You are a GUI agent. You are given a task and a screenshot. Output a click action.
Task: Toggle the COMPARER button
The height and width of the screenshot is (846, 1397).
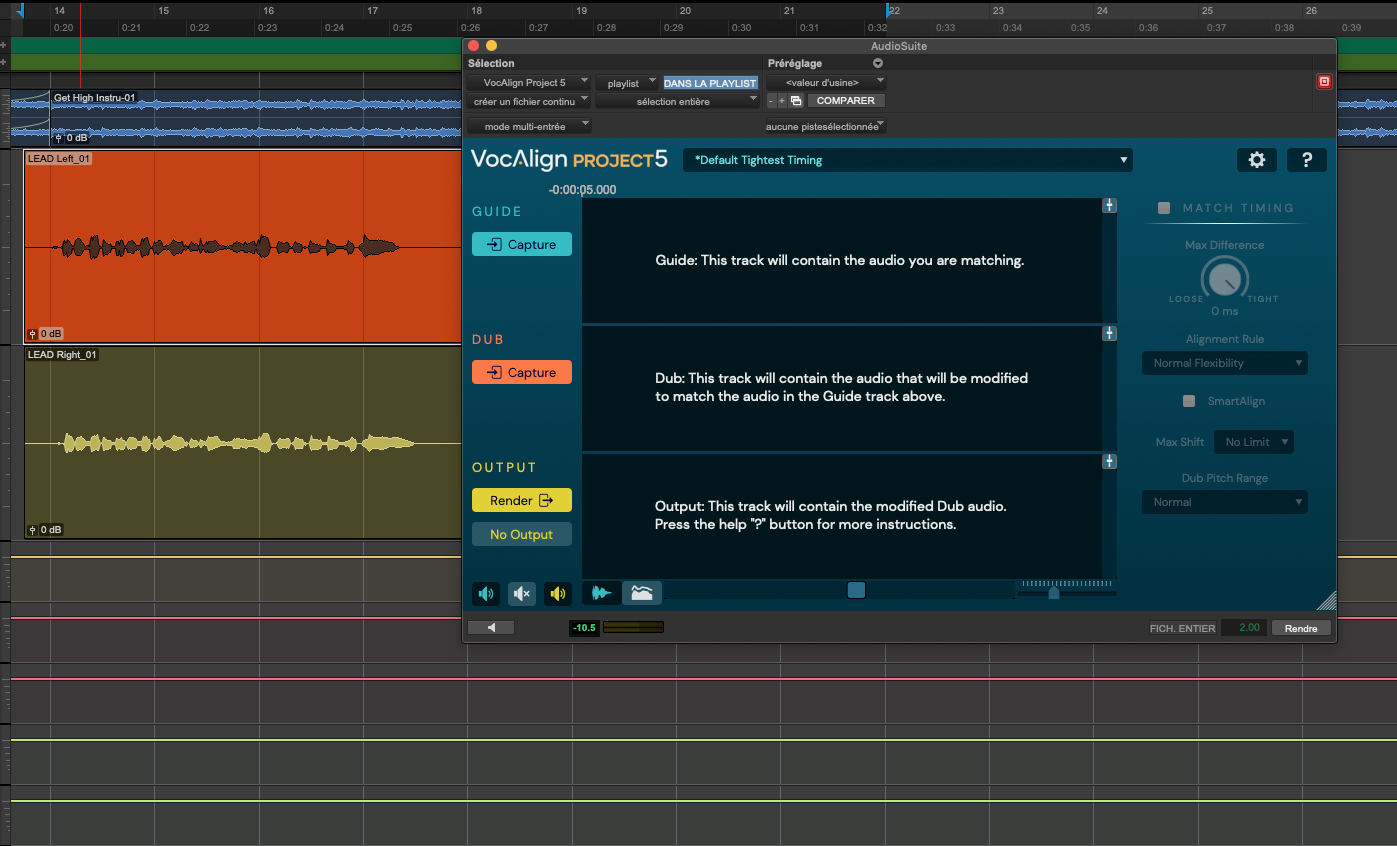846,101
